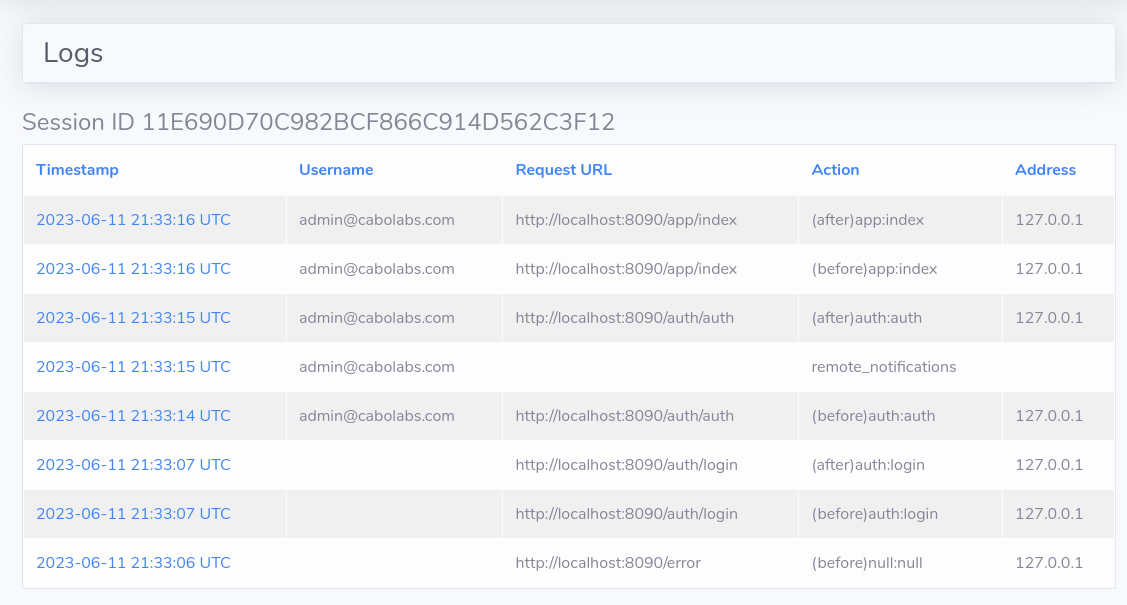Click the Session ID heading text
Viewport: 1127px width, 605px height.
[318, 123]
